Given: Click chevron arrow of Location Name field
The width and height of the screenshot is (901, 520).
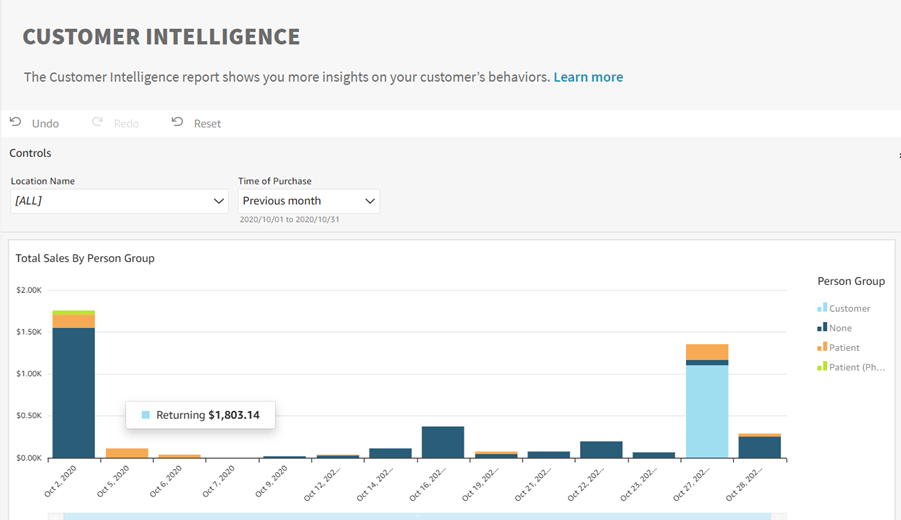Looking at the screenshot, I should point(218,201).
